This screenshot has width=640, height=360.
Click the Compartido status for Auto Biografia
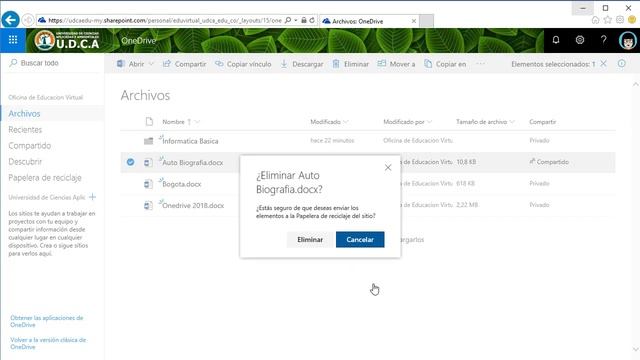coord(549,162)
